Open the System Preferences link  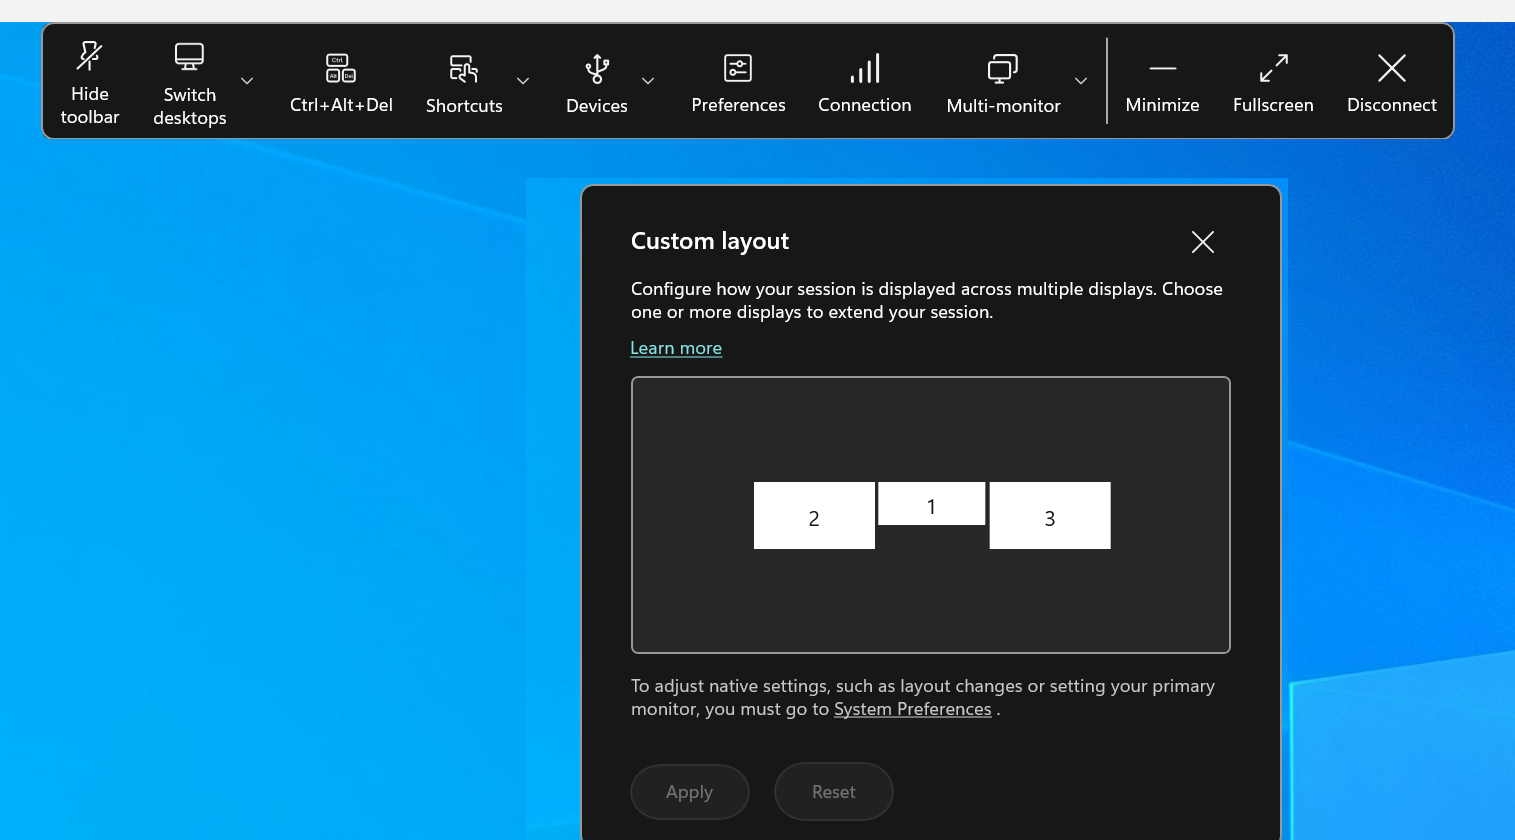point(912,709)
